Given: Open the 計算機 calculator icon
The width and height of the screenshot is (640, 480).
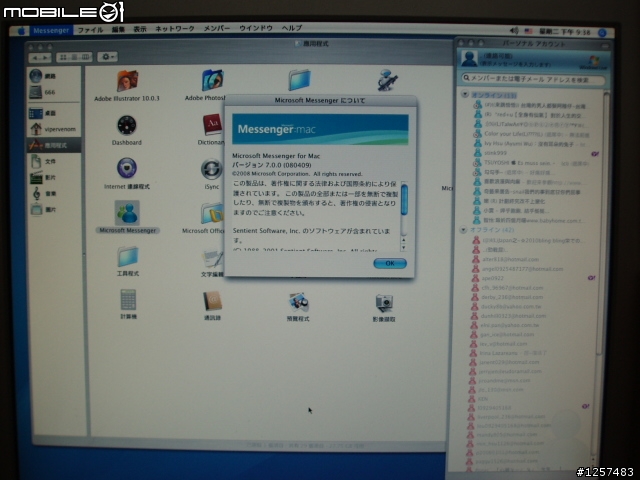Looking at the screenshot, I should [128, 300].
